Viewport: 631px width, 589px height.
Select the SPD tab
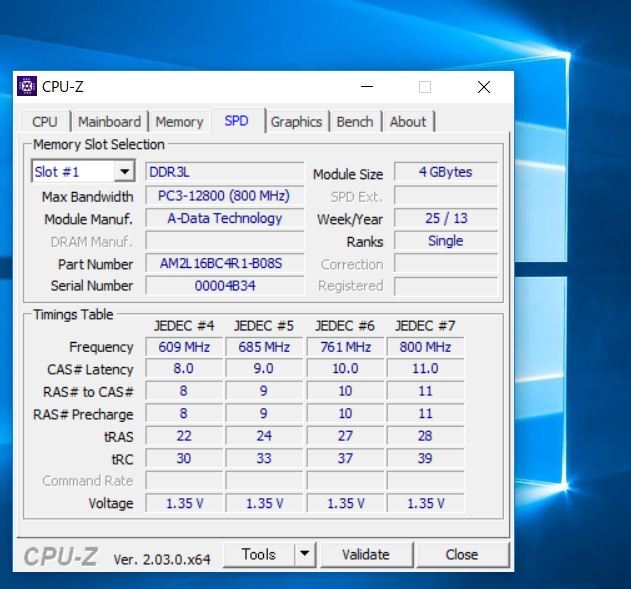point(236,121)
